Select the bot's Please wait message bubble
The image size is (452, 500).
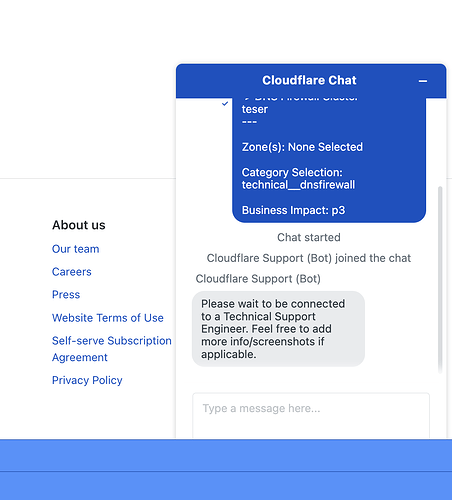(x=278, y=329)
